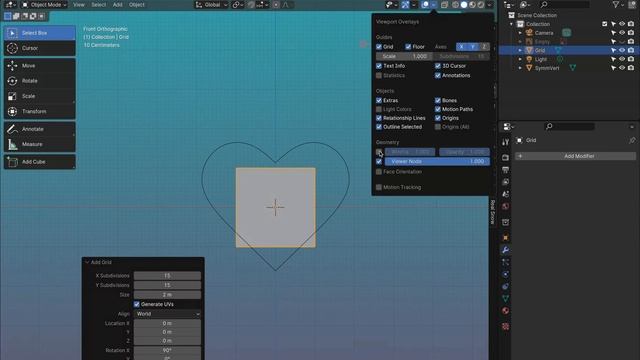
Task: Switch viewport shading to material preview
Action: [x=472, y=5]
